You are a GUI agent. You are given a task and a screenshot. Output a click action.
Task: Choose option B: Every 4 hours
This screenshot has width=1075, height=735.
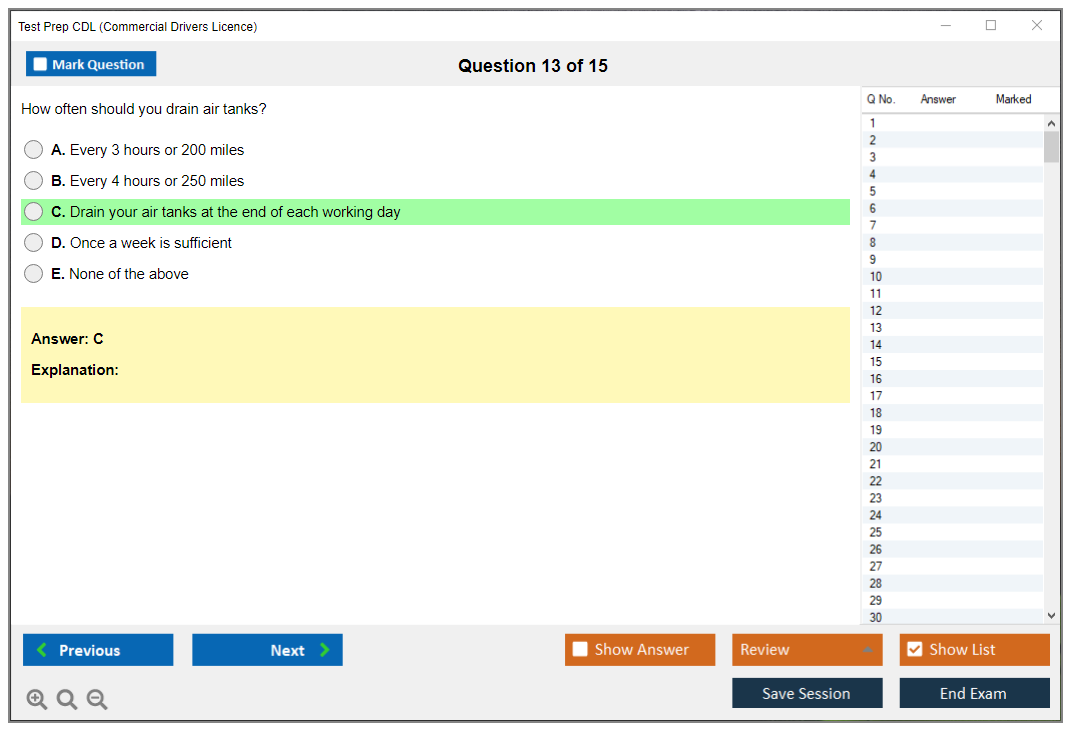(34, 181)
